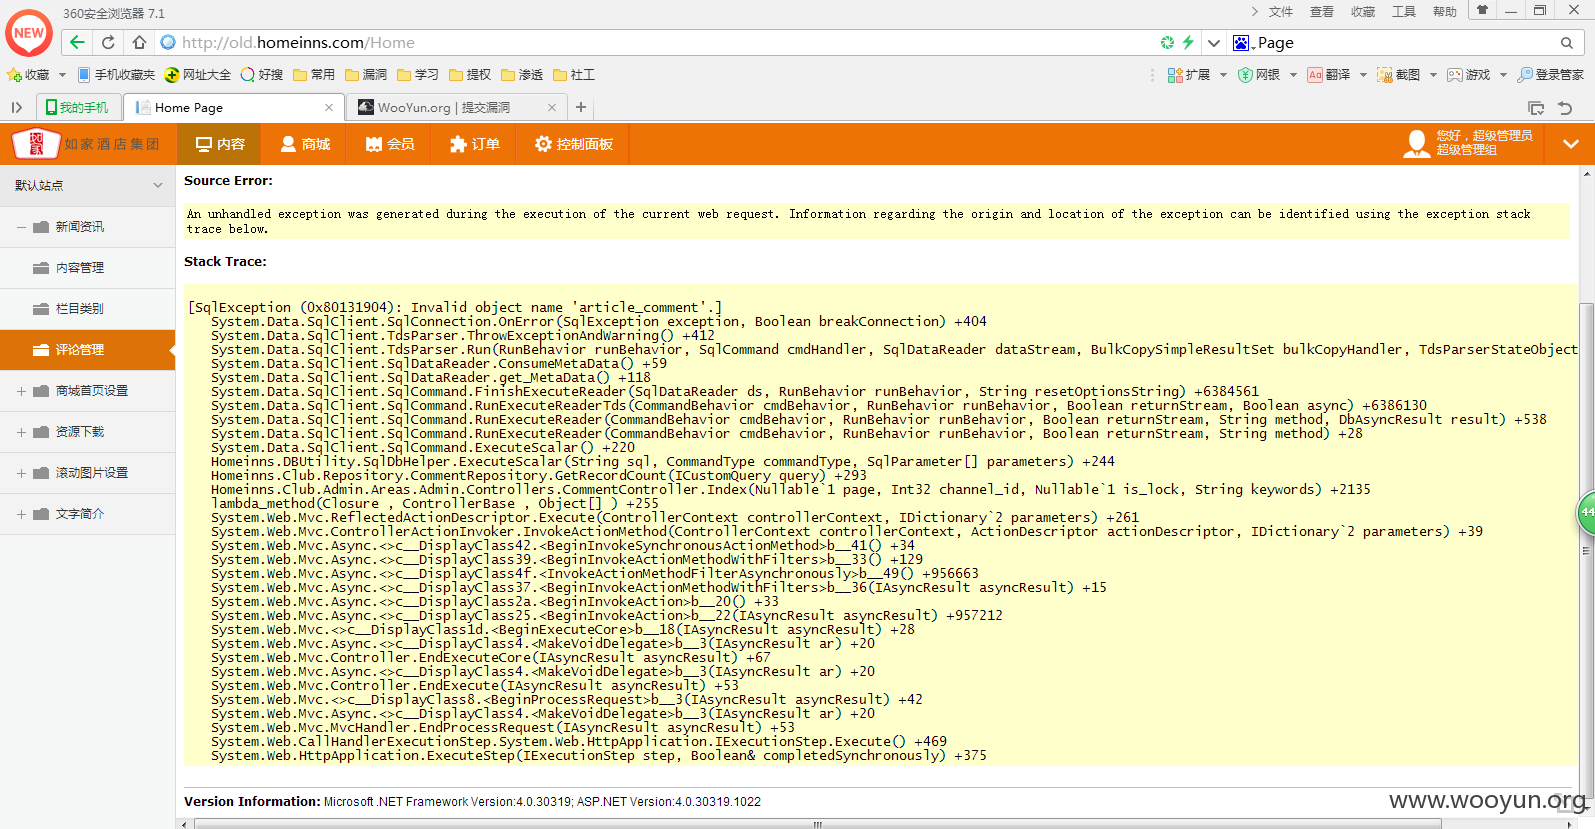Expand the dropdown arrow next to 网银
The width and height of the screenshot is (1595, 829).
[1292, 75]
